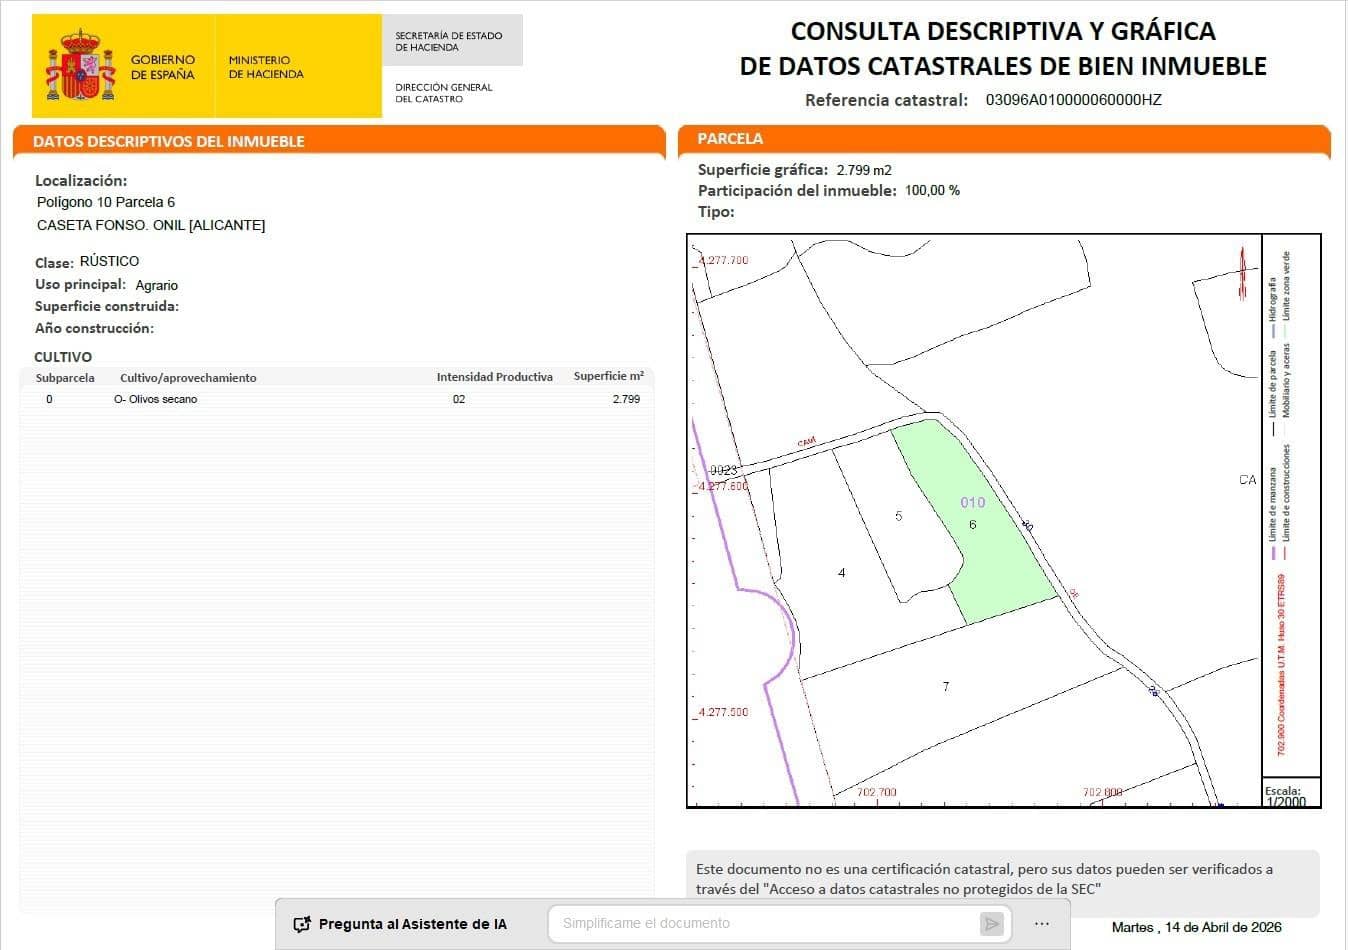Click the Pregunta al Asistente de IA chat icon
The image size is (1348, 950).
pos(301,923)
